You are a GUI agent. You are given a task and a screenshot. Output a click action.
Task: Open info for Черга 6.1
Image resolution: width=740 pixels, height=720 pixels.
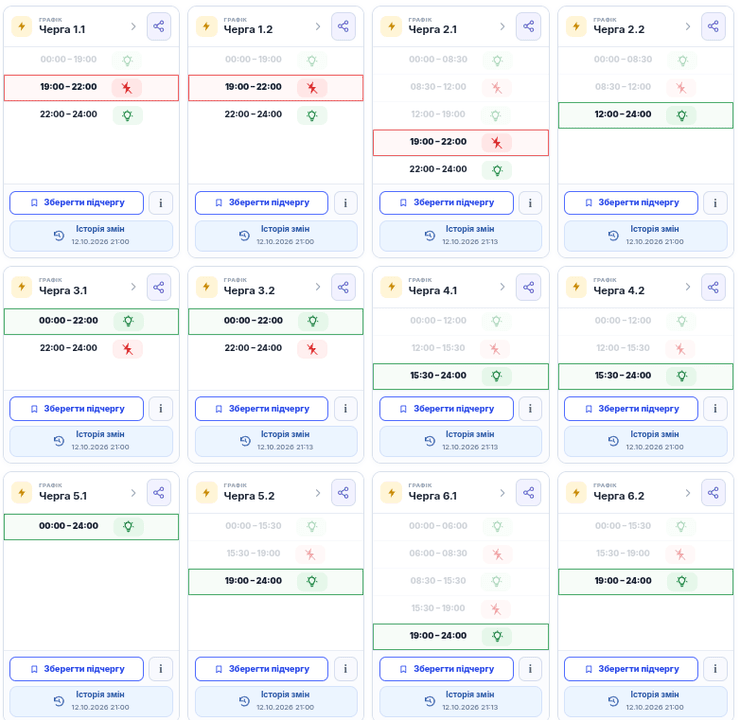click(x=530, y=669)
